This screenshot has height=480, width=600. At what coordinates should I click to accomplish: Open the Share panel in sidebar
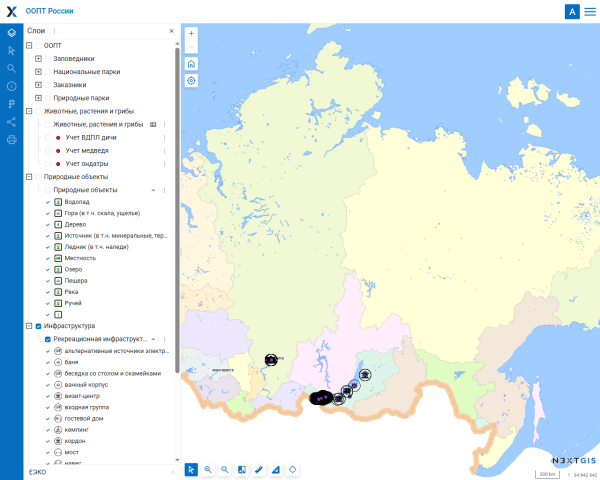point(11,122)
